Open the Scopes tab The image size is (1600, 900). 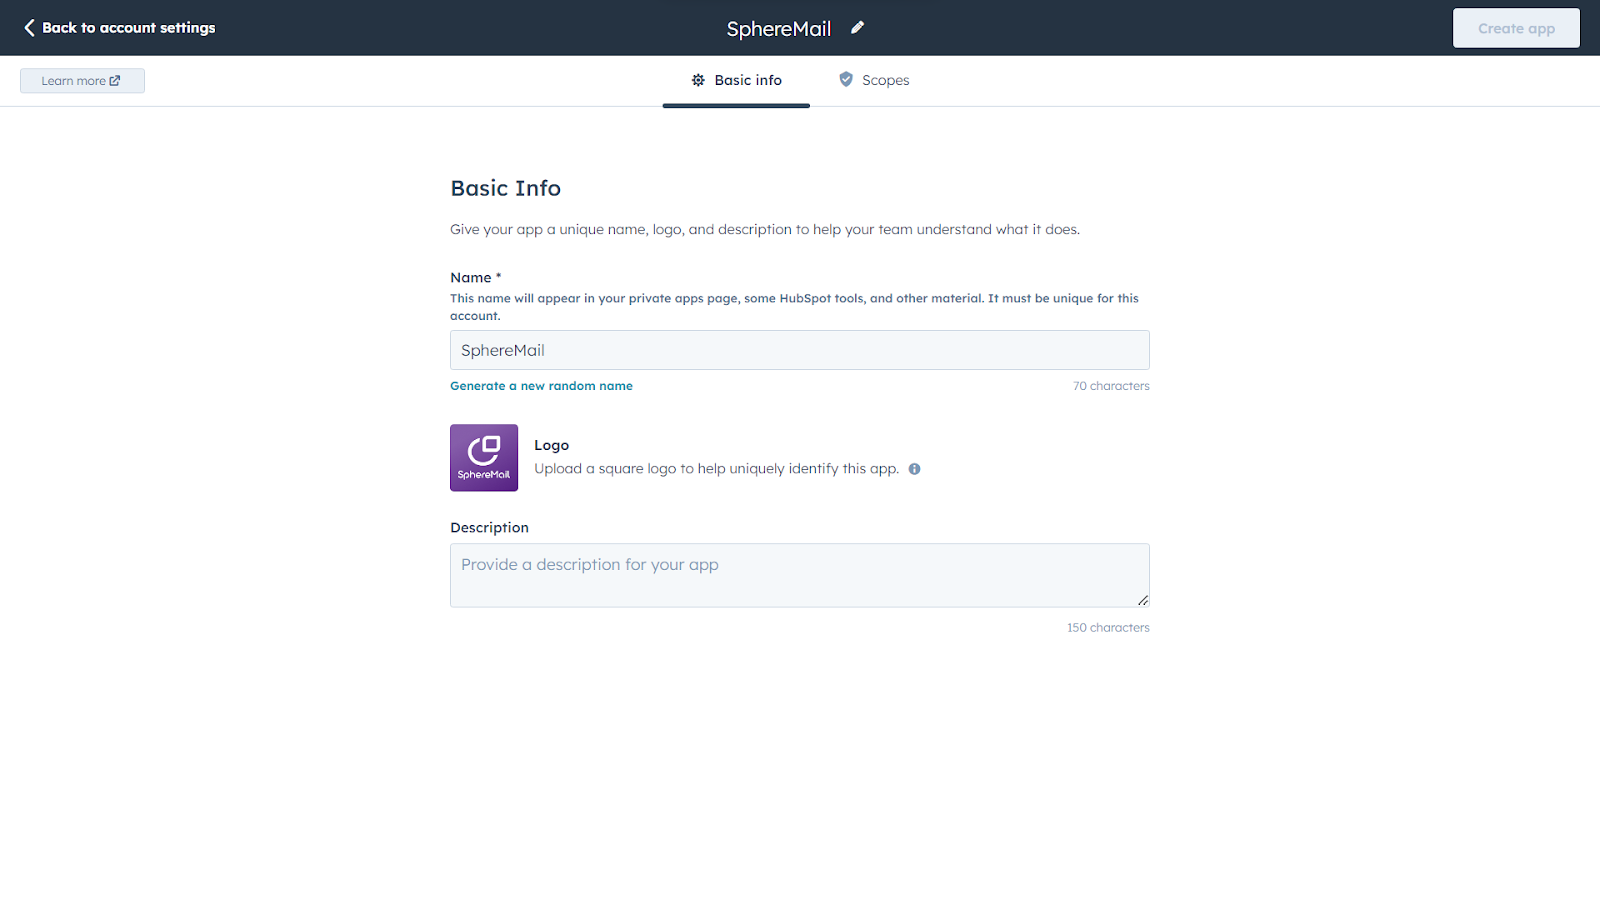874,80
